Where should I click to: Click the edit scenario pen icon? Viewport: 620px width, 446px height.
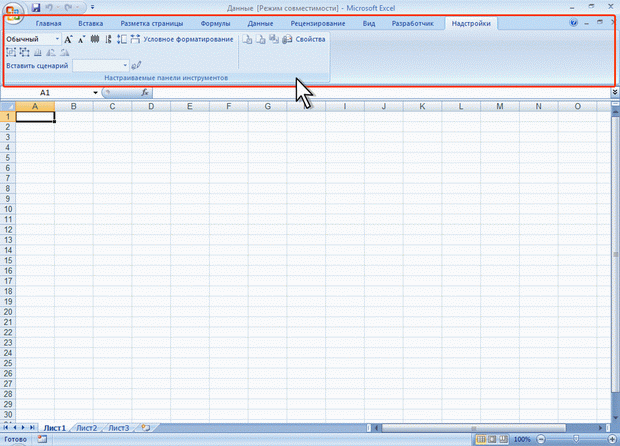tap(136, 66)
